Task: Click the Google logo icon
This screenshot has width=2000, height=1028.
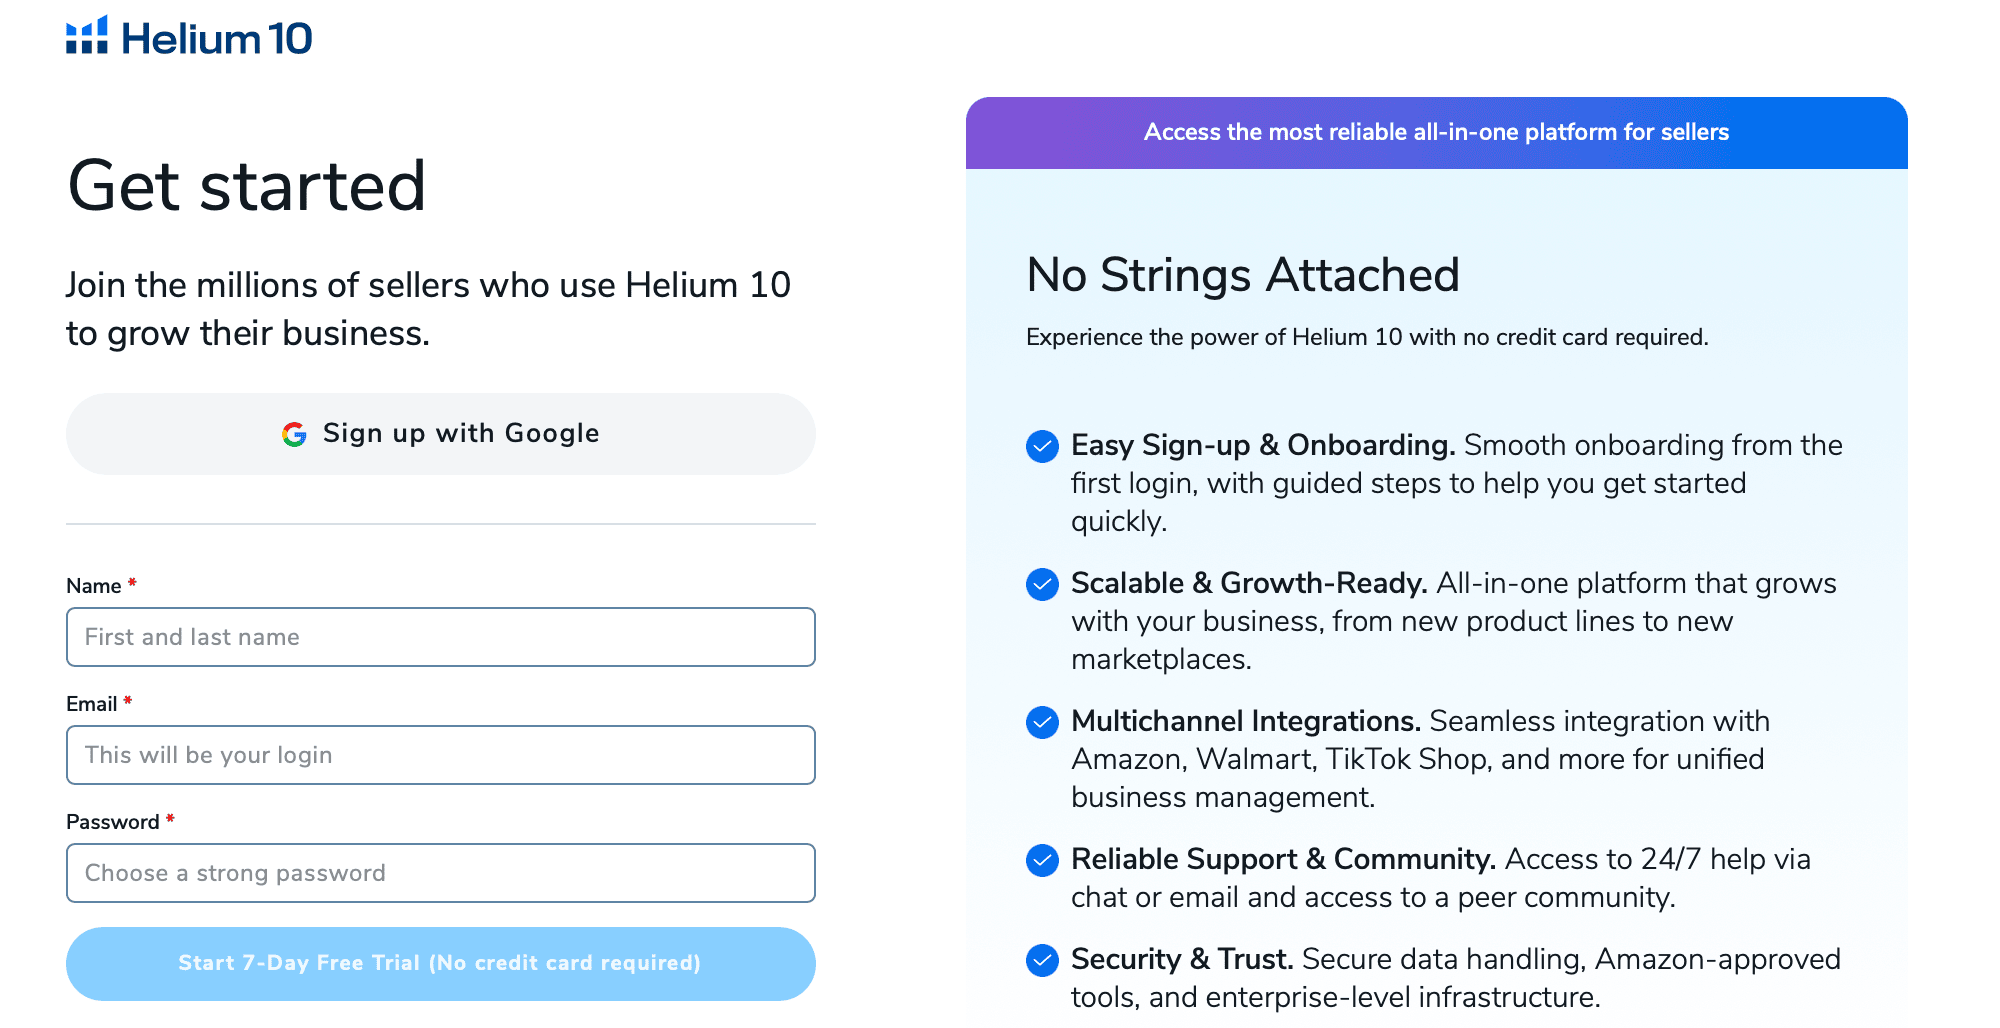Action: coord(294,434)
